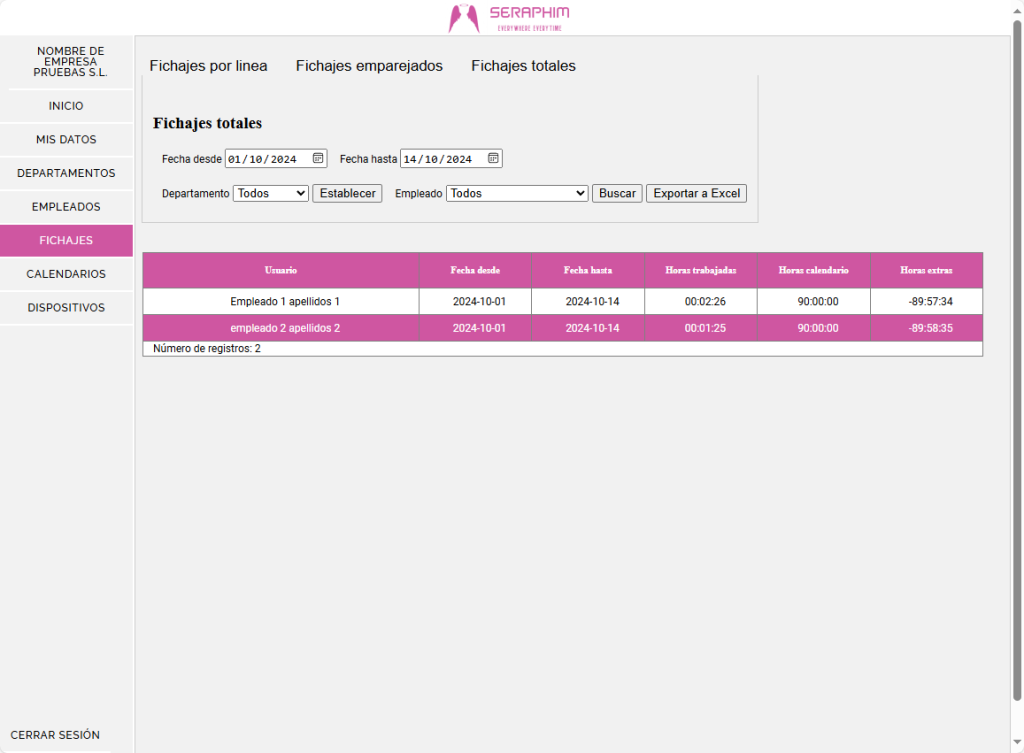Switch to Fichajes por linea tab
Viewport: 1024px width, 753px height.
point(208,66)
